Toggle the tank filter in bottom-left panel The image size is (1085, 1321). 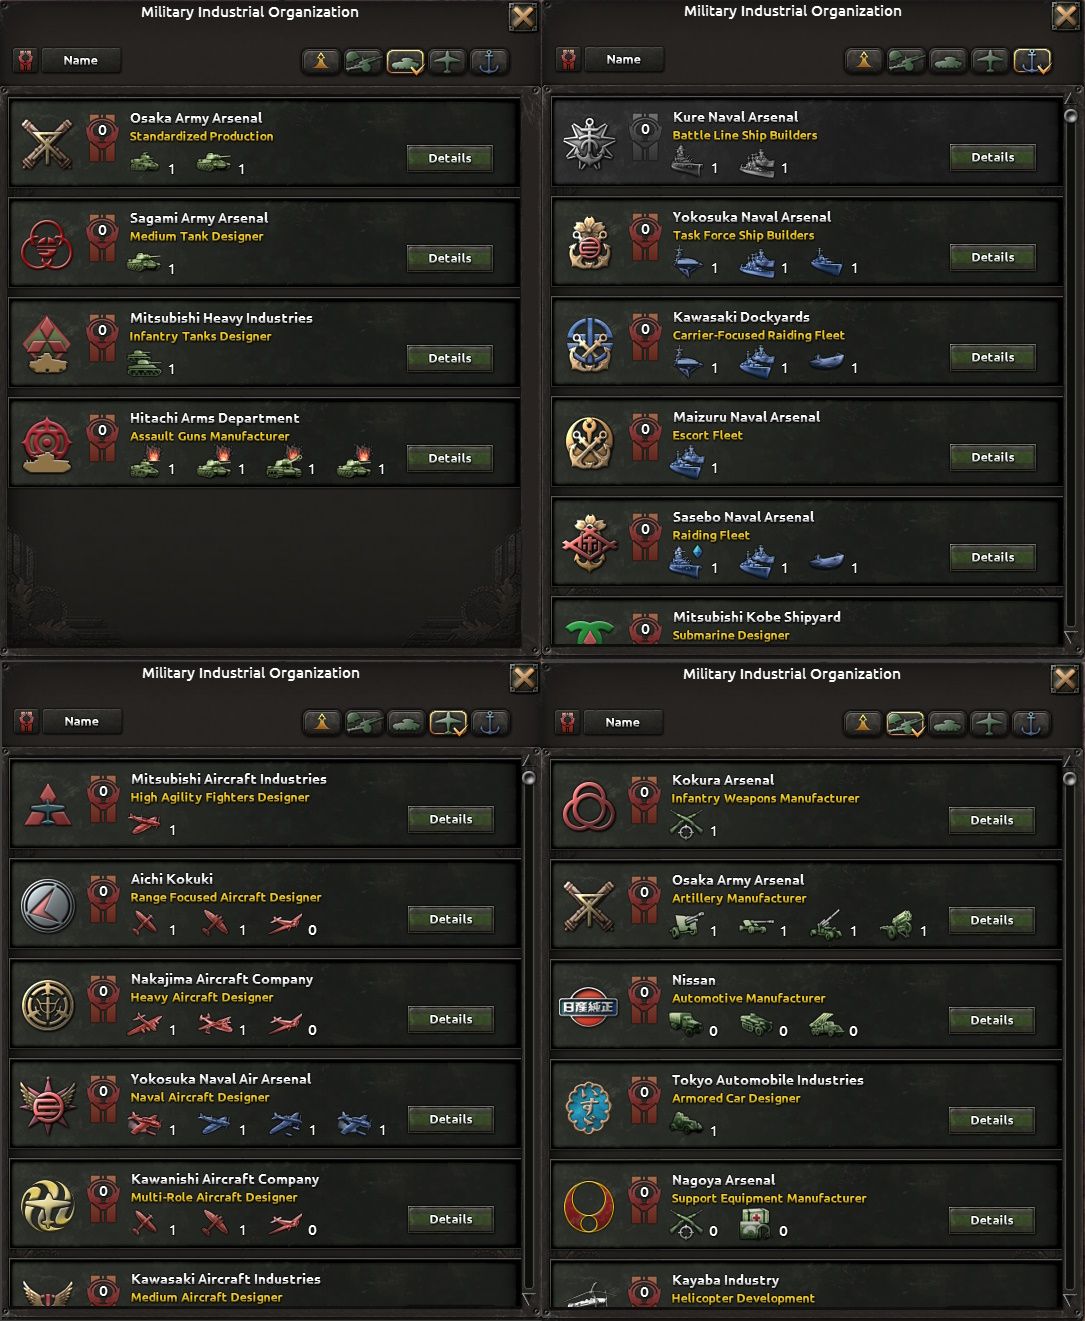[406, 722]
